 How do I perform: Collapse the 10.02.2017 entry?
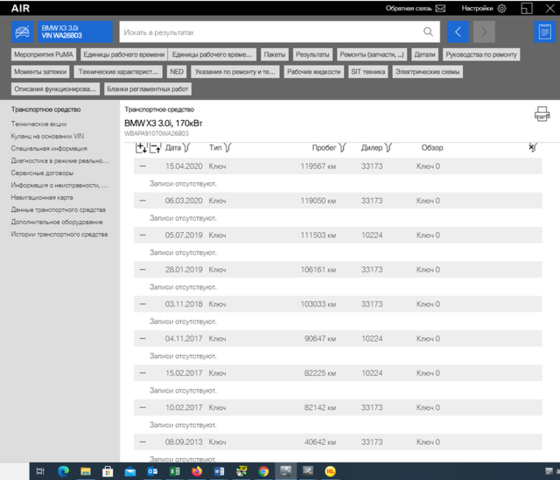[142, 408]
